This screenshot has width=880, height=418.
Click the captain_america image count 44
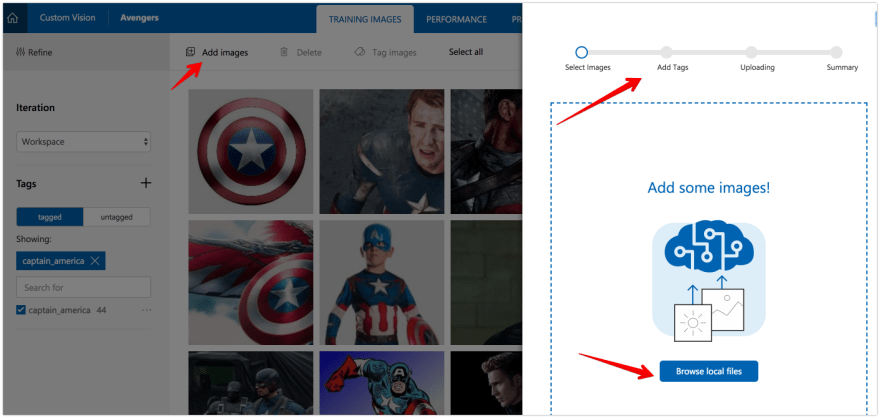102,310
